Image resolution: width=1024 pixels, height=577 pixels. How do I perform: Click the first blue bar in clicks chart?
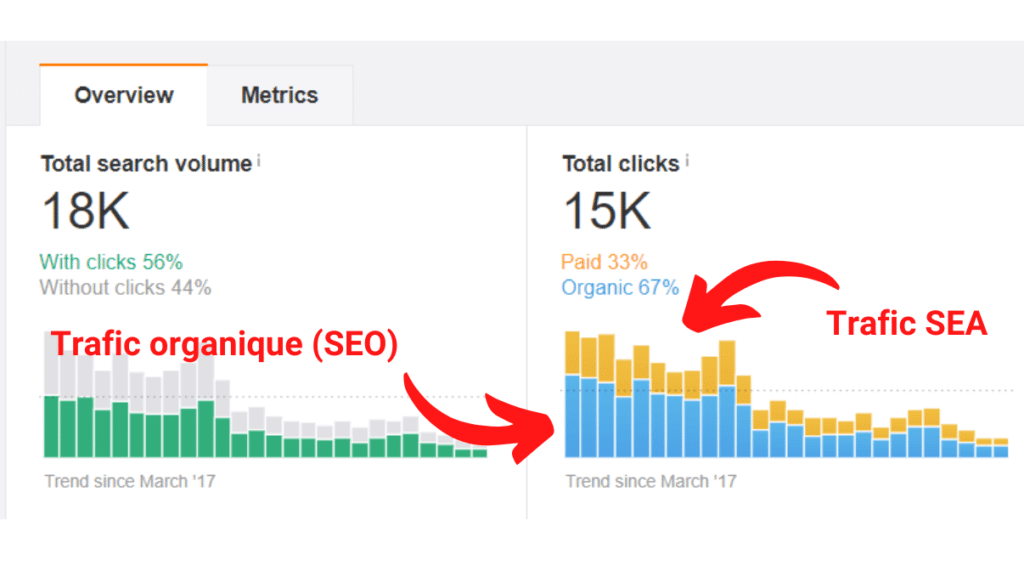572,416
